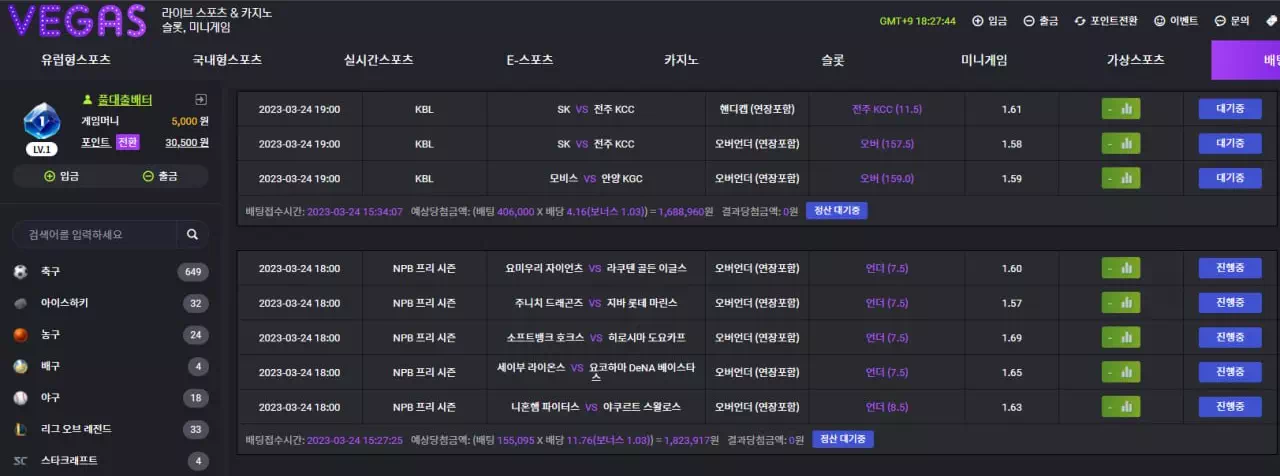This screenshot has height=476, width=1280.
Task: Switch to the 카지노 tab
Action: tap(681, 60)
